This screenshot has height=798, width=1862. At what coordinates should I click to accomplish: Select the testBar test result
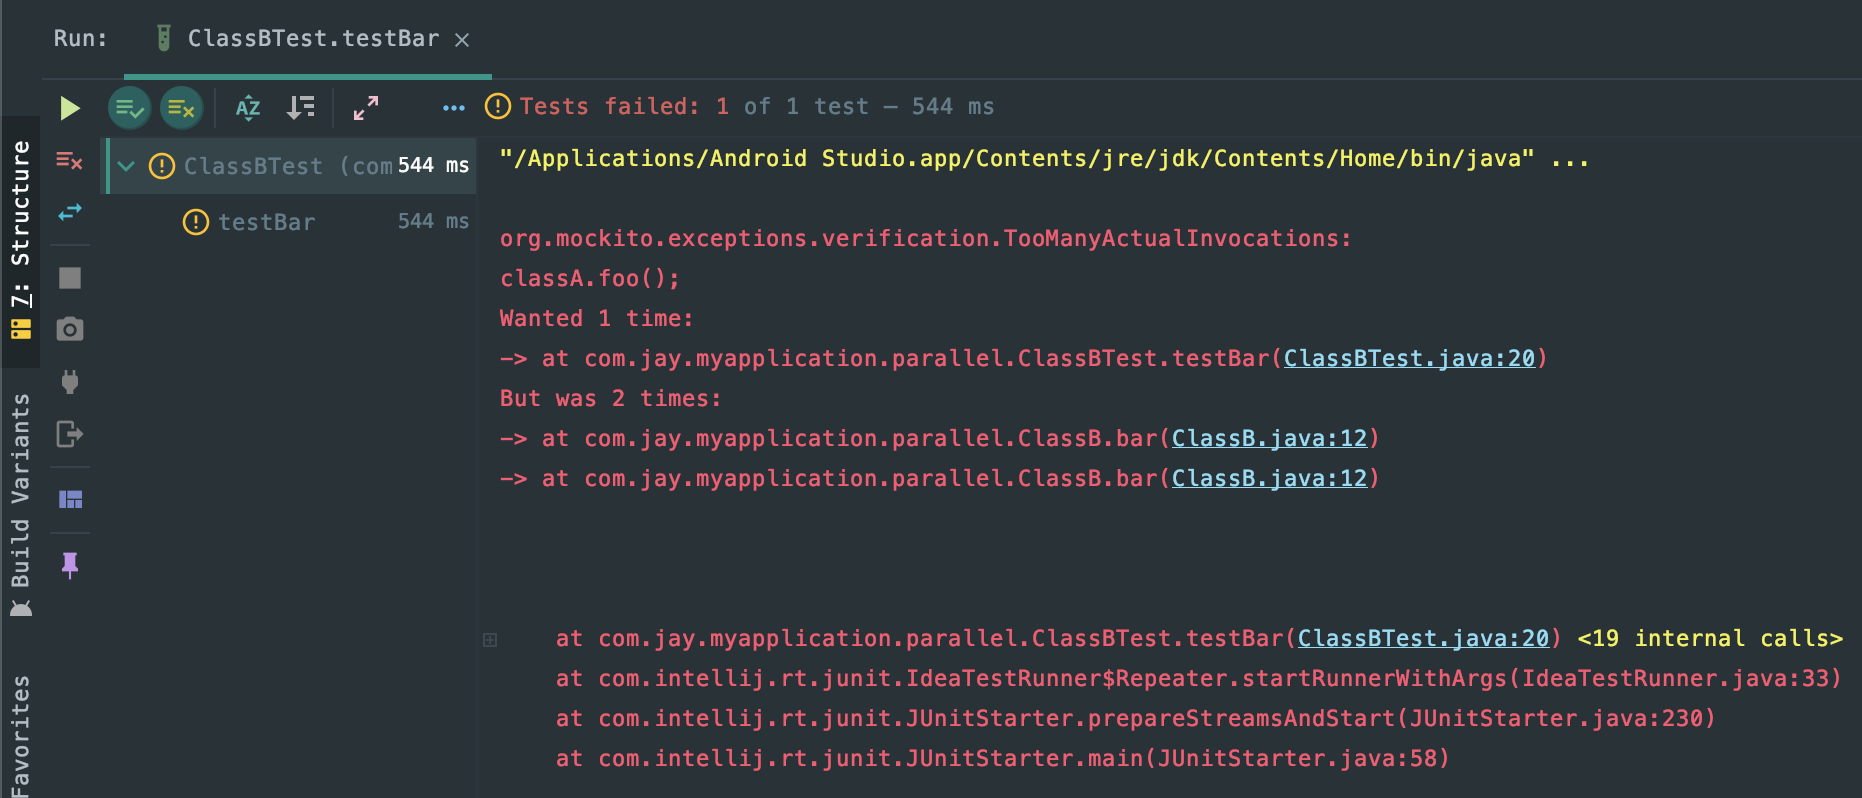tap(266, 222)
